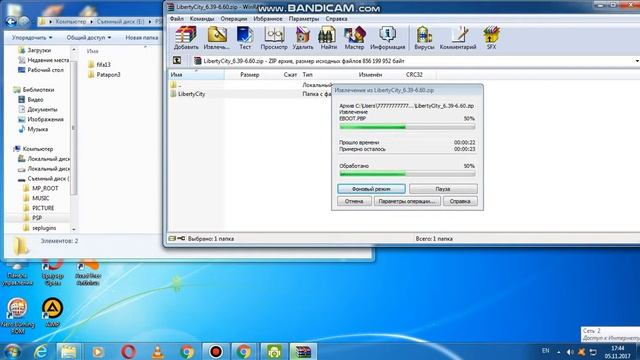Image resolution: width=640 pixels, height=360 pixels.
Task: Select the fifa13 folder in Explorer
Action: tap(99, 64)
